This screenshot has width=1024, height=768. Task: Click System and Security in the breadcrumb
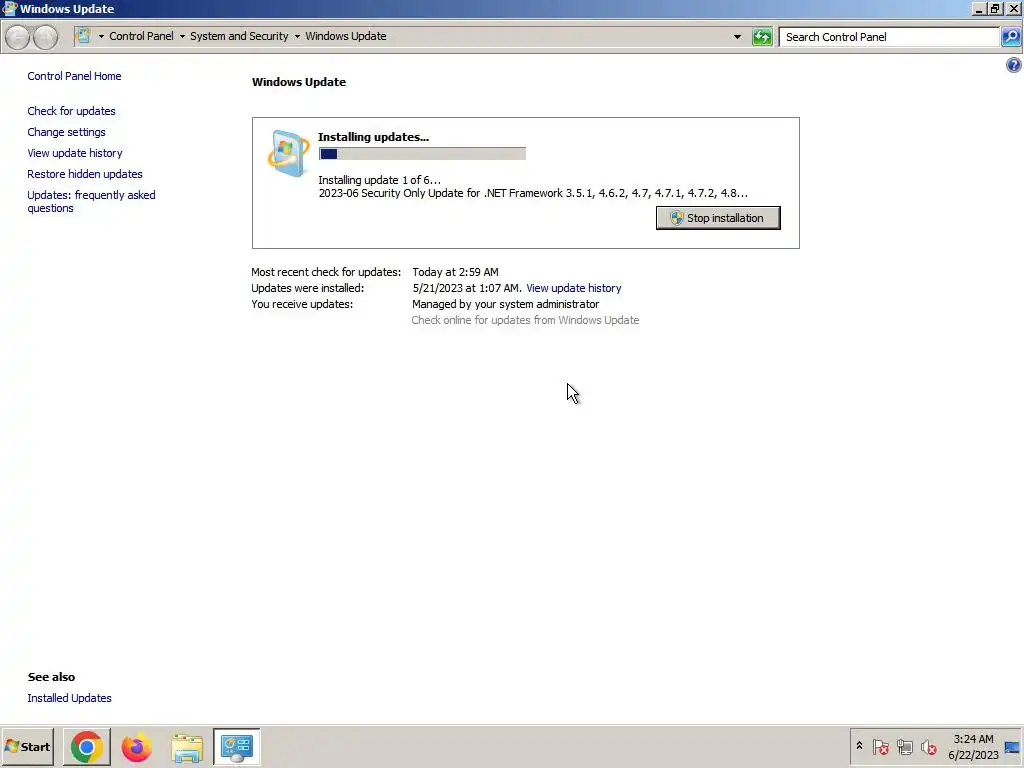click(x=239, y=36)
